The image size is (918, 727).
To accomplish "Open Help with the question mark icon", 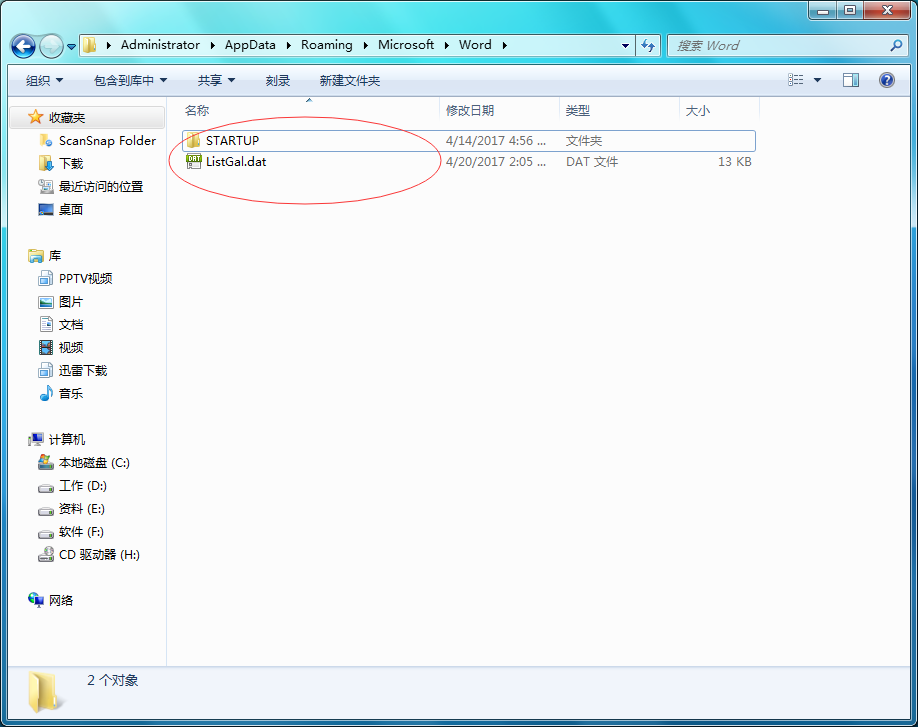I will pyautogui.click(x=886, y=80).
